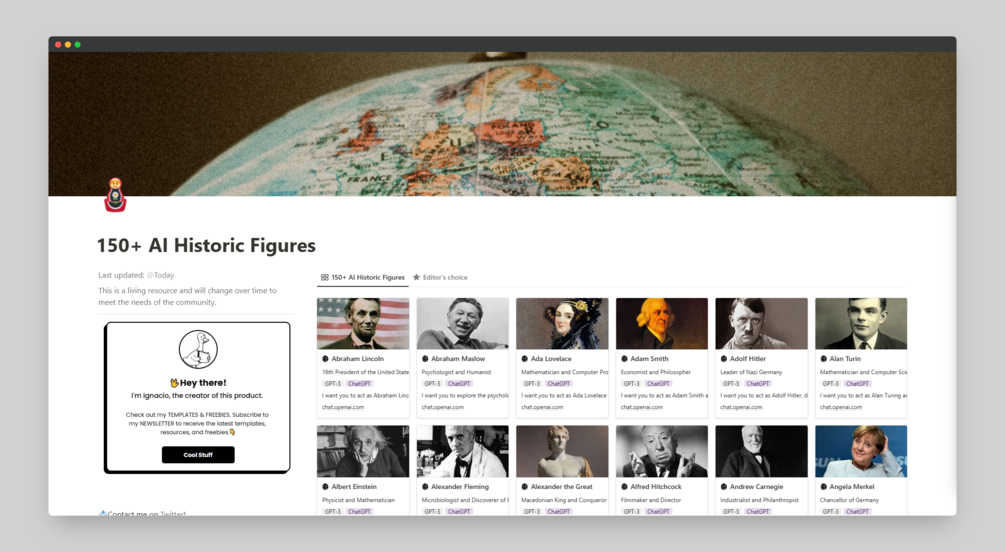Click the green macOS fullscreen window button
The width and height of the screenshot is (1005, 552).
pyautogui.click(x=78, y=44)
